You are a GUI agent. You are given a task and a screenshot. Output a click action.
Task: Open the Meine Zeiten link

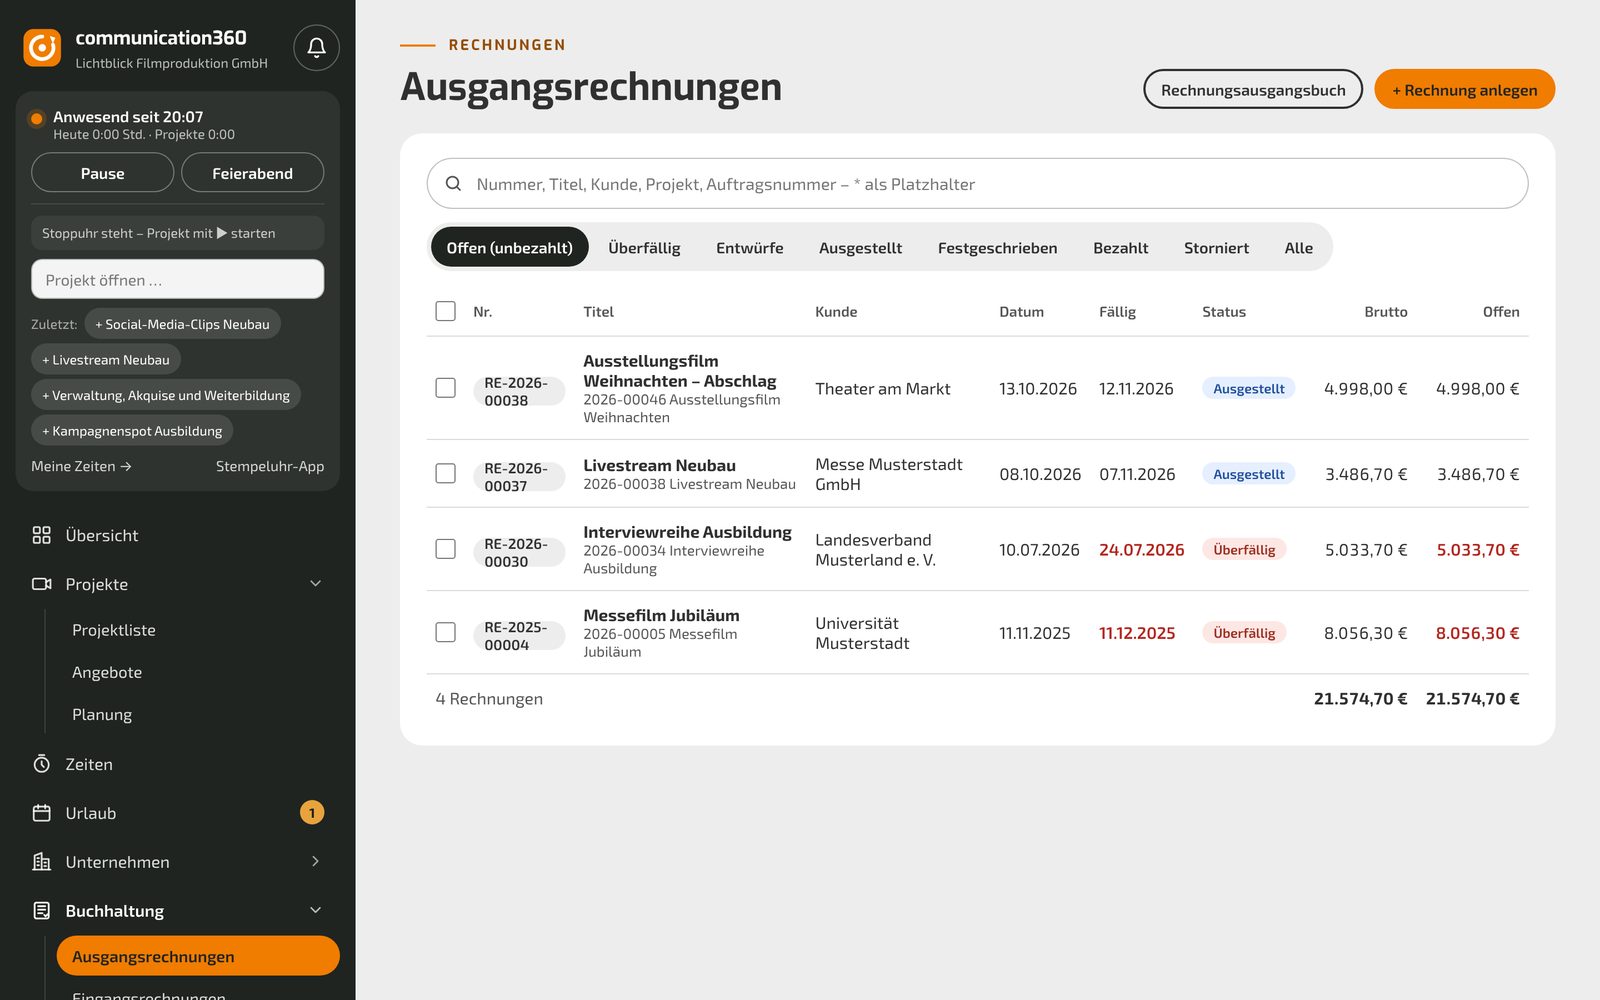click(81, 466)
